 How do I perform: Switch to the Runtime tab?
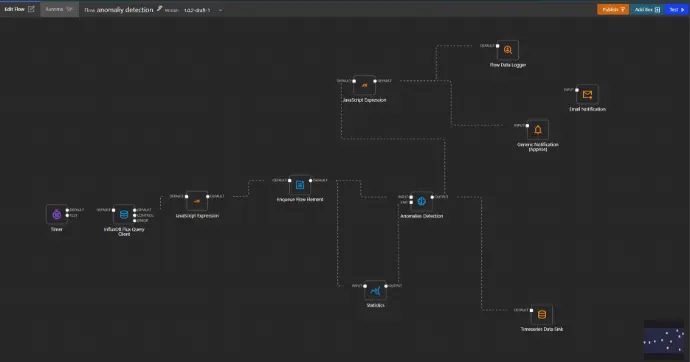pos(59,9)
